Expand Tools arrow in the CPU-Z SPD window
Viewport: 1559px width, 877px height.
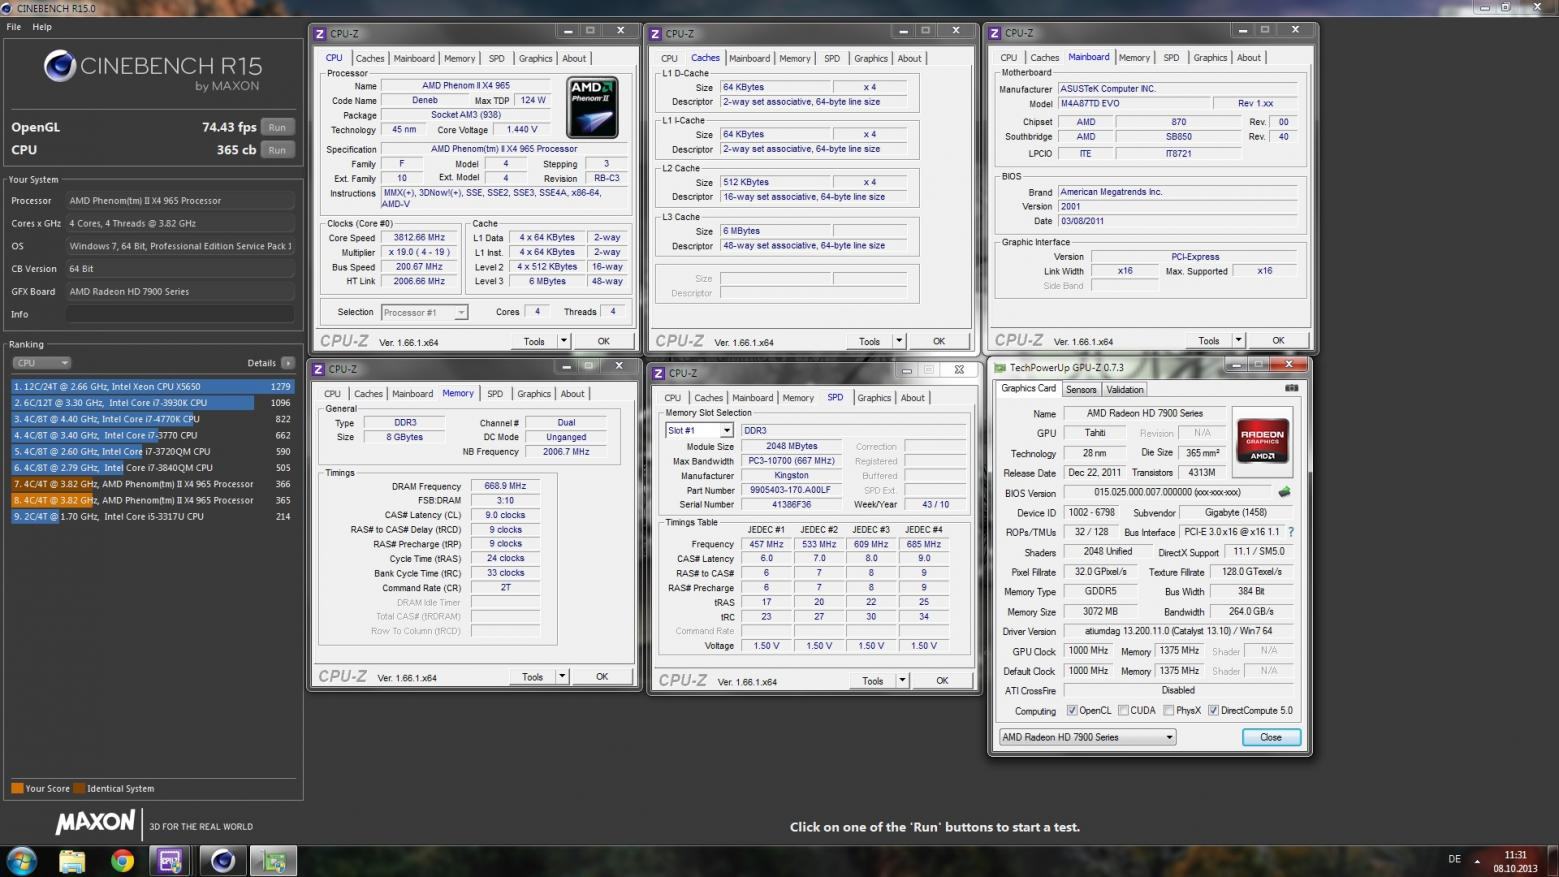902,681
